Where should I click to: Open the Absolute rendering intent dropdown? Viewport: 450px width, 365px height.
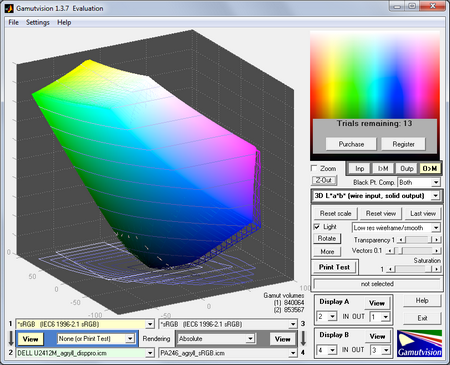click(x=216, y=339)
